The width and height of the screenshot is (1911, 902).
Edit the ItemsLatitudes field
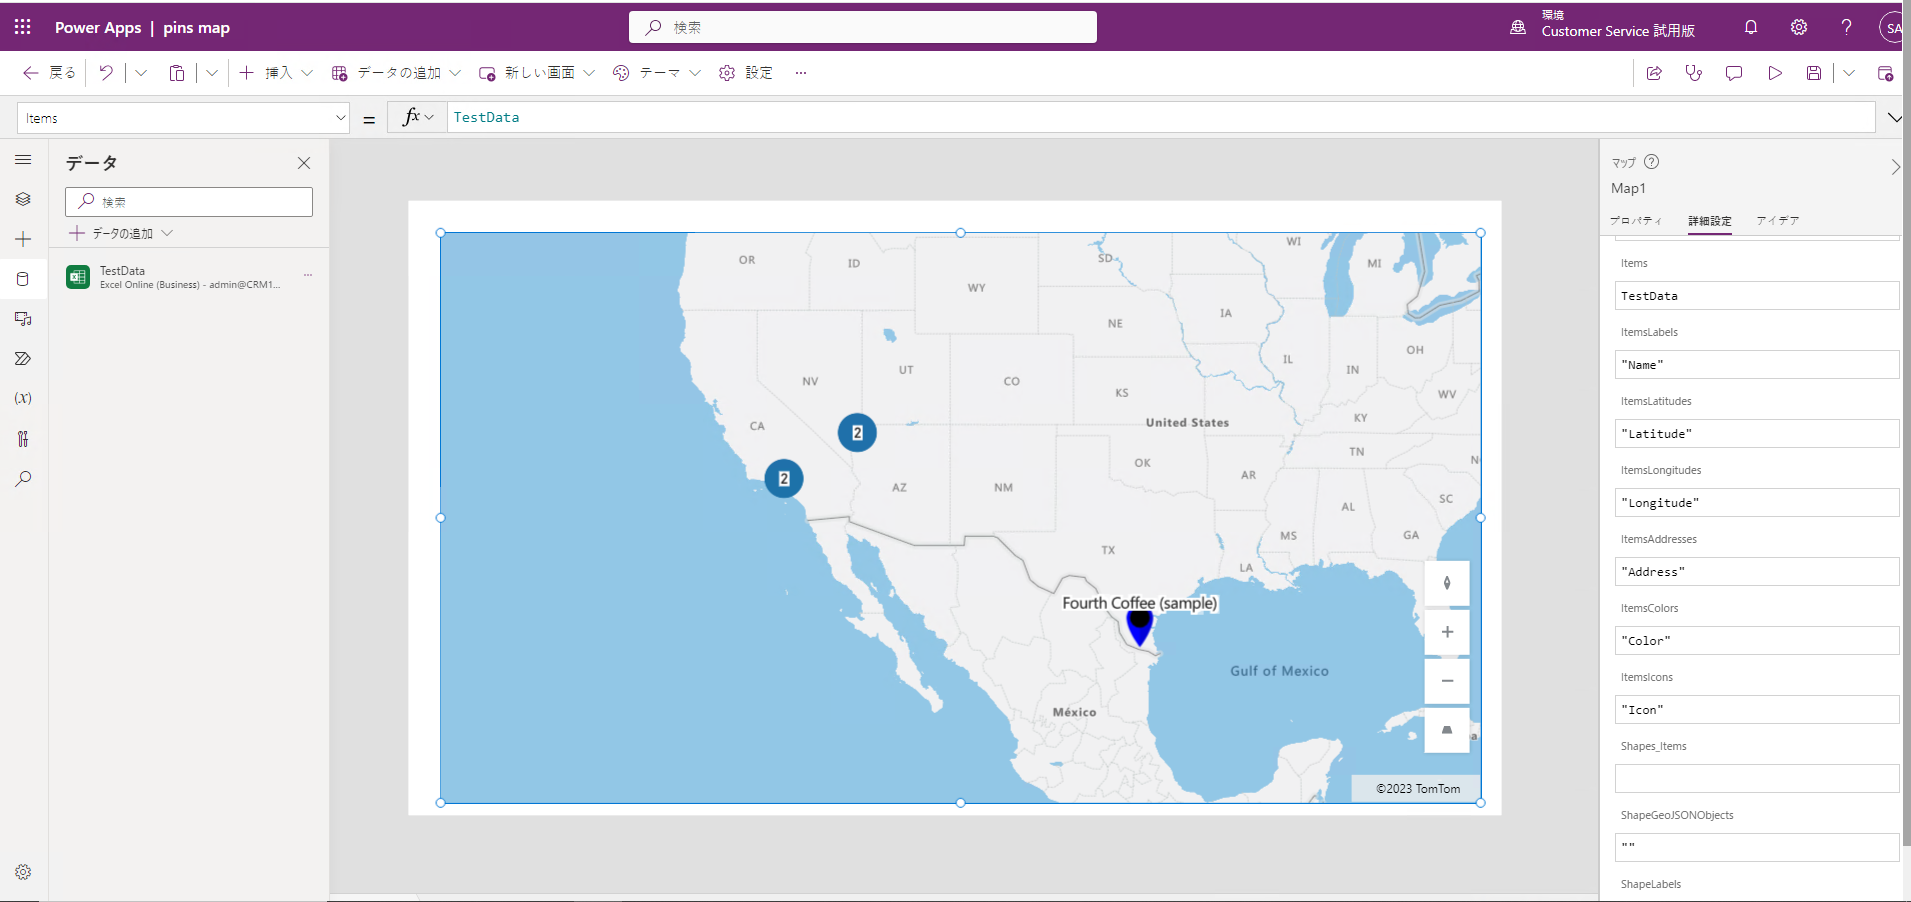click(x=1757, y=434)
